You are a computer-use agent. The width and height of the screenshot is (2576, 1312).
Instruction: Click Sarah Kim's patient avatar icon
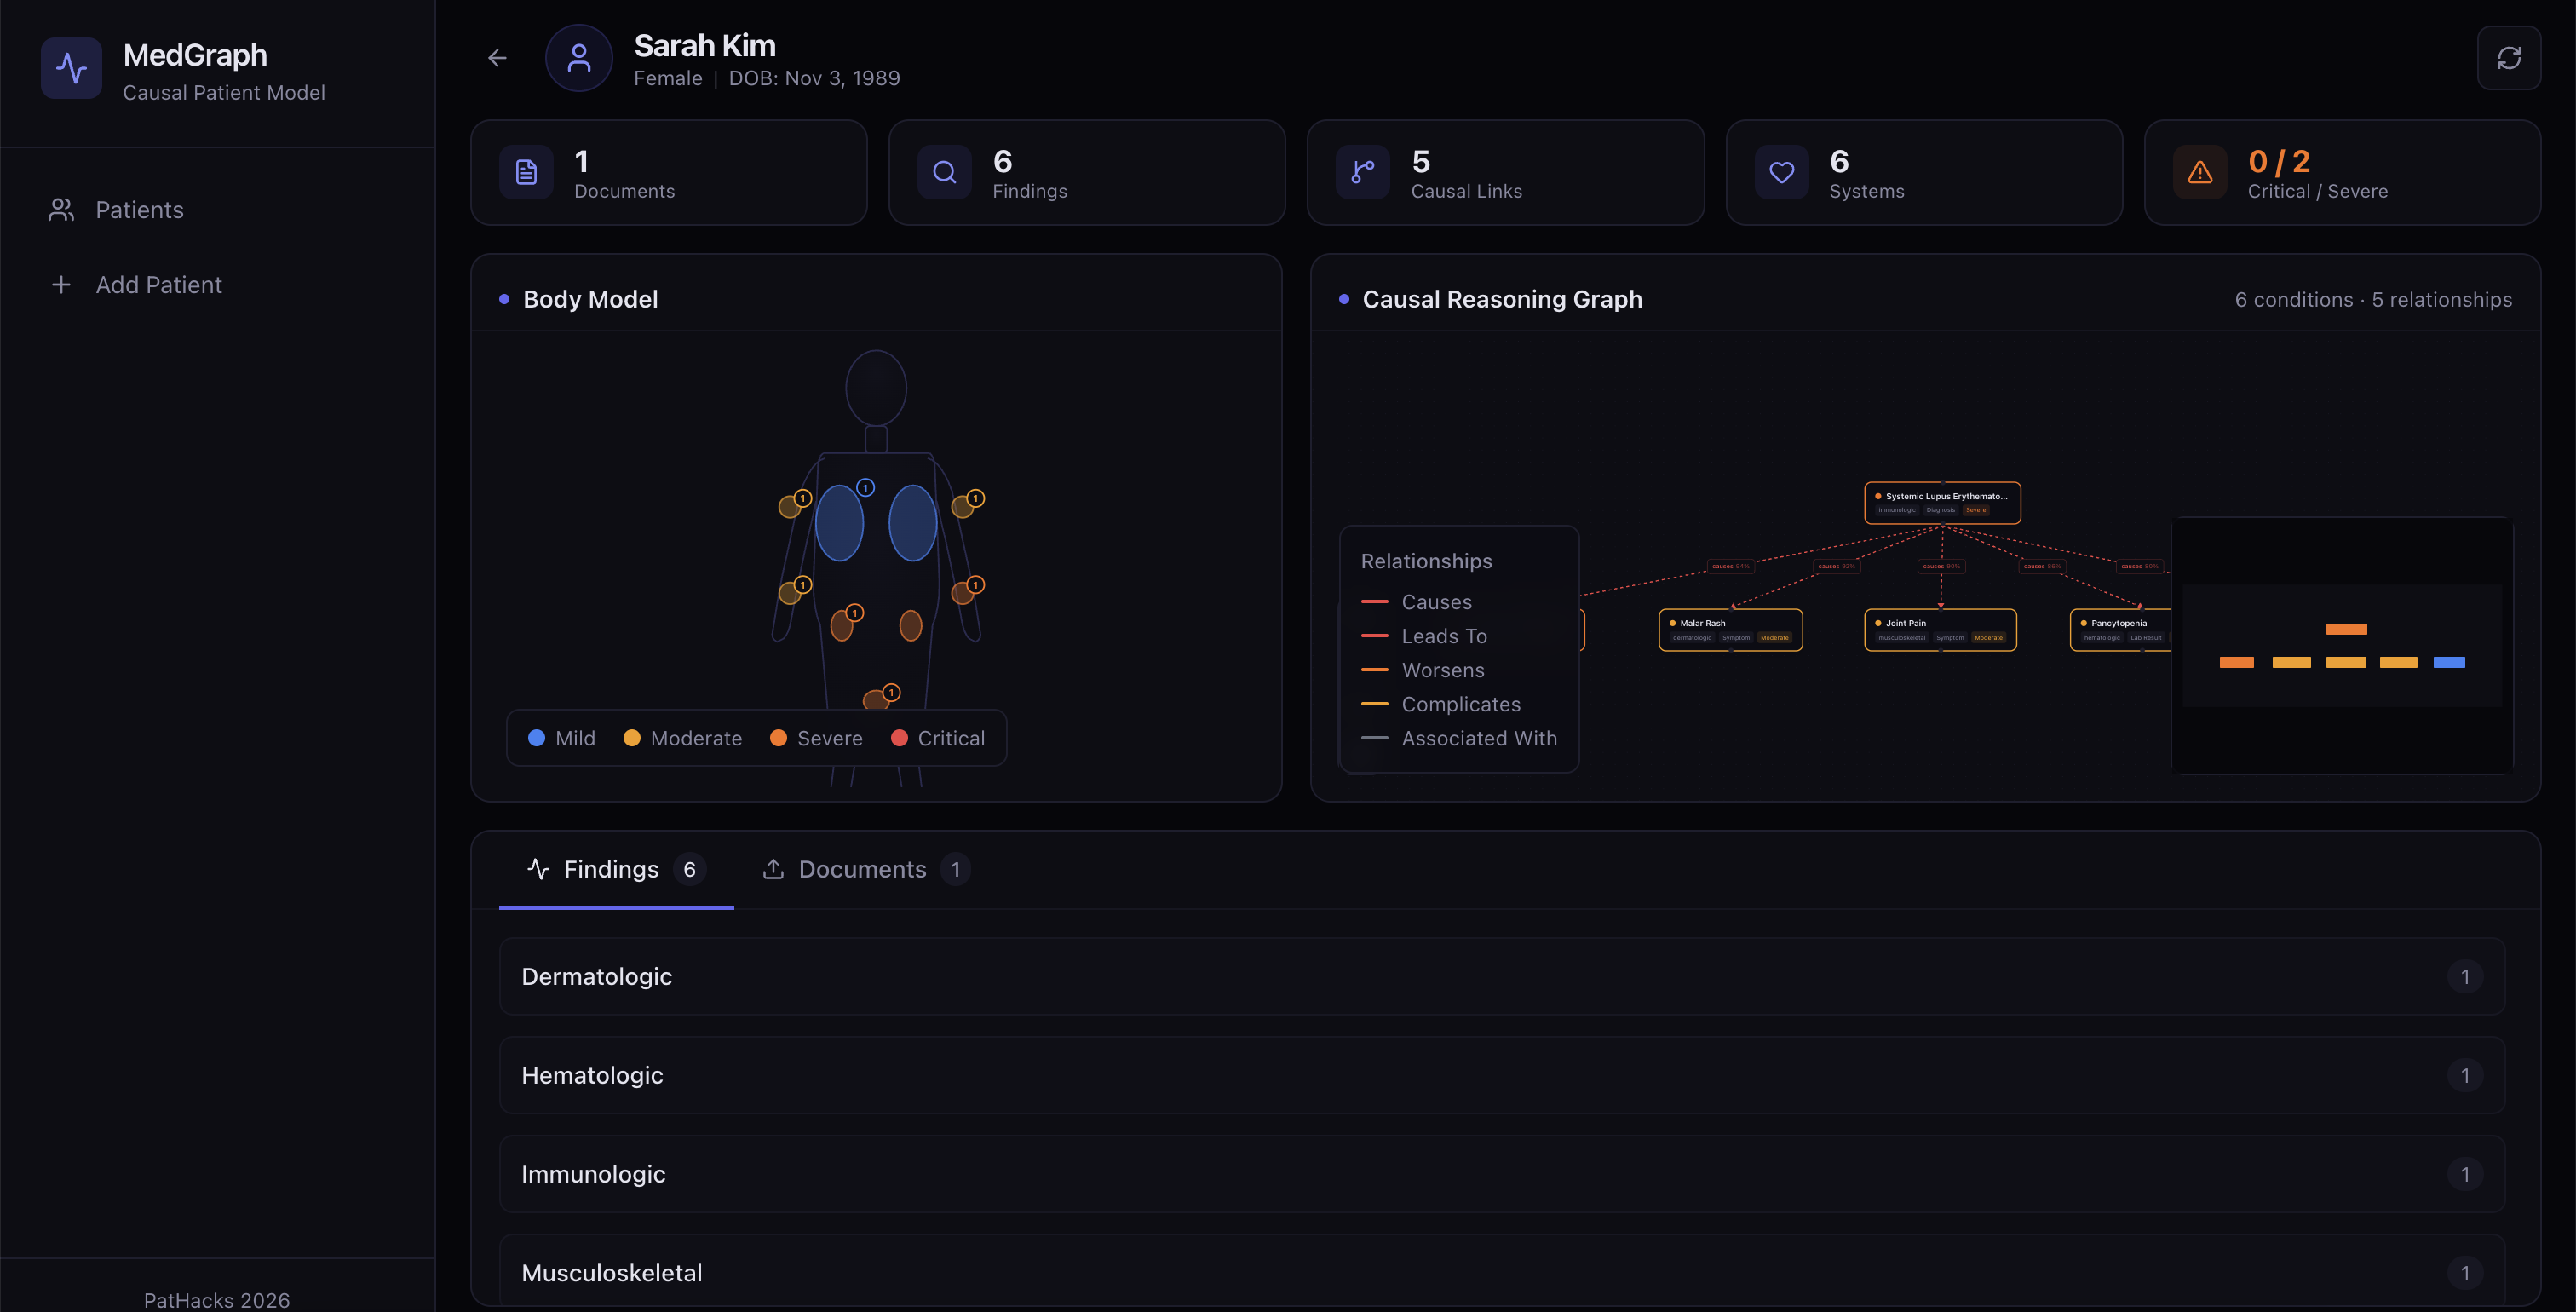pos(579,58)
